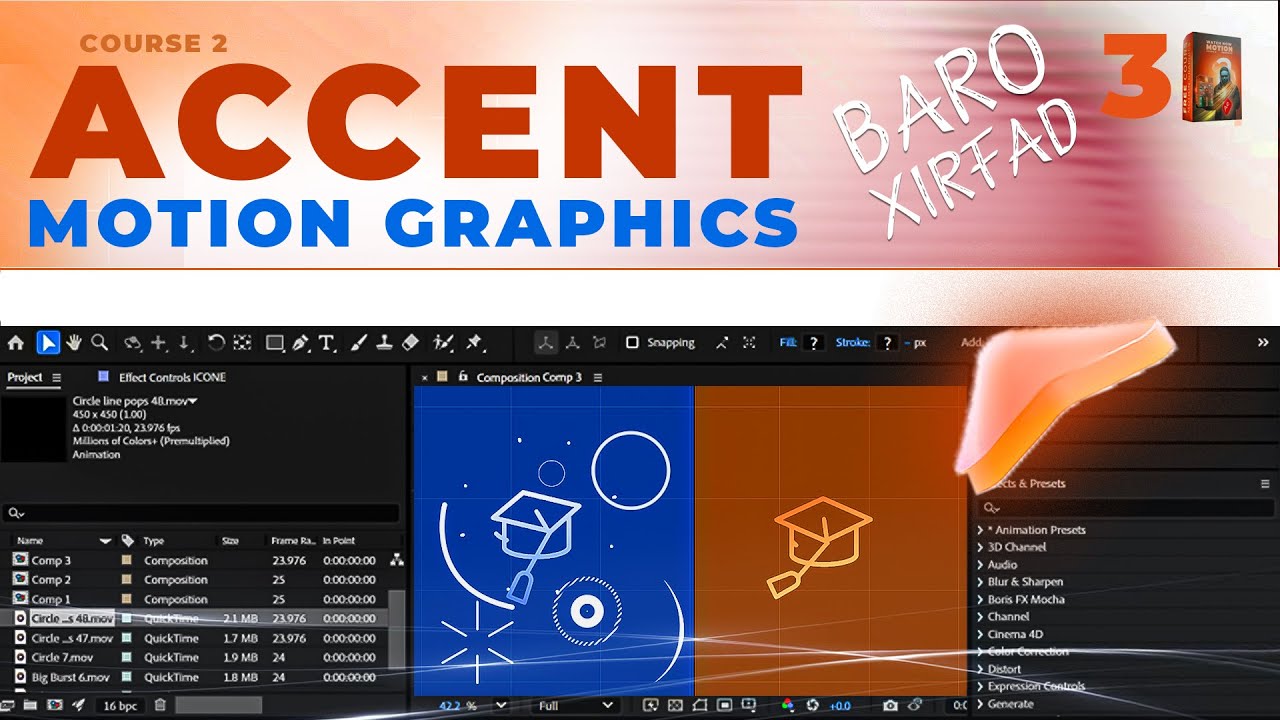Toggle the Snapping checkbox
The height and width of the screenshot is (720, 1280).
[632, 343]
